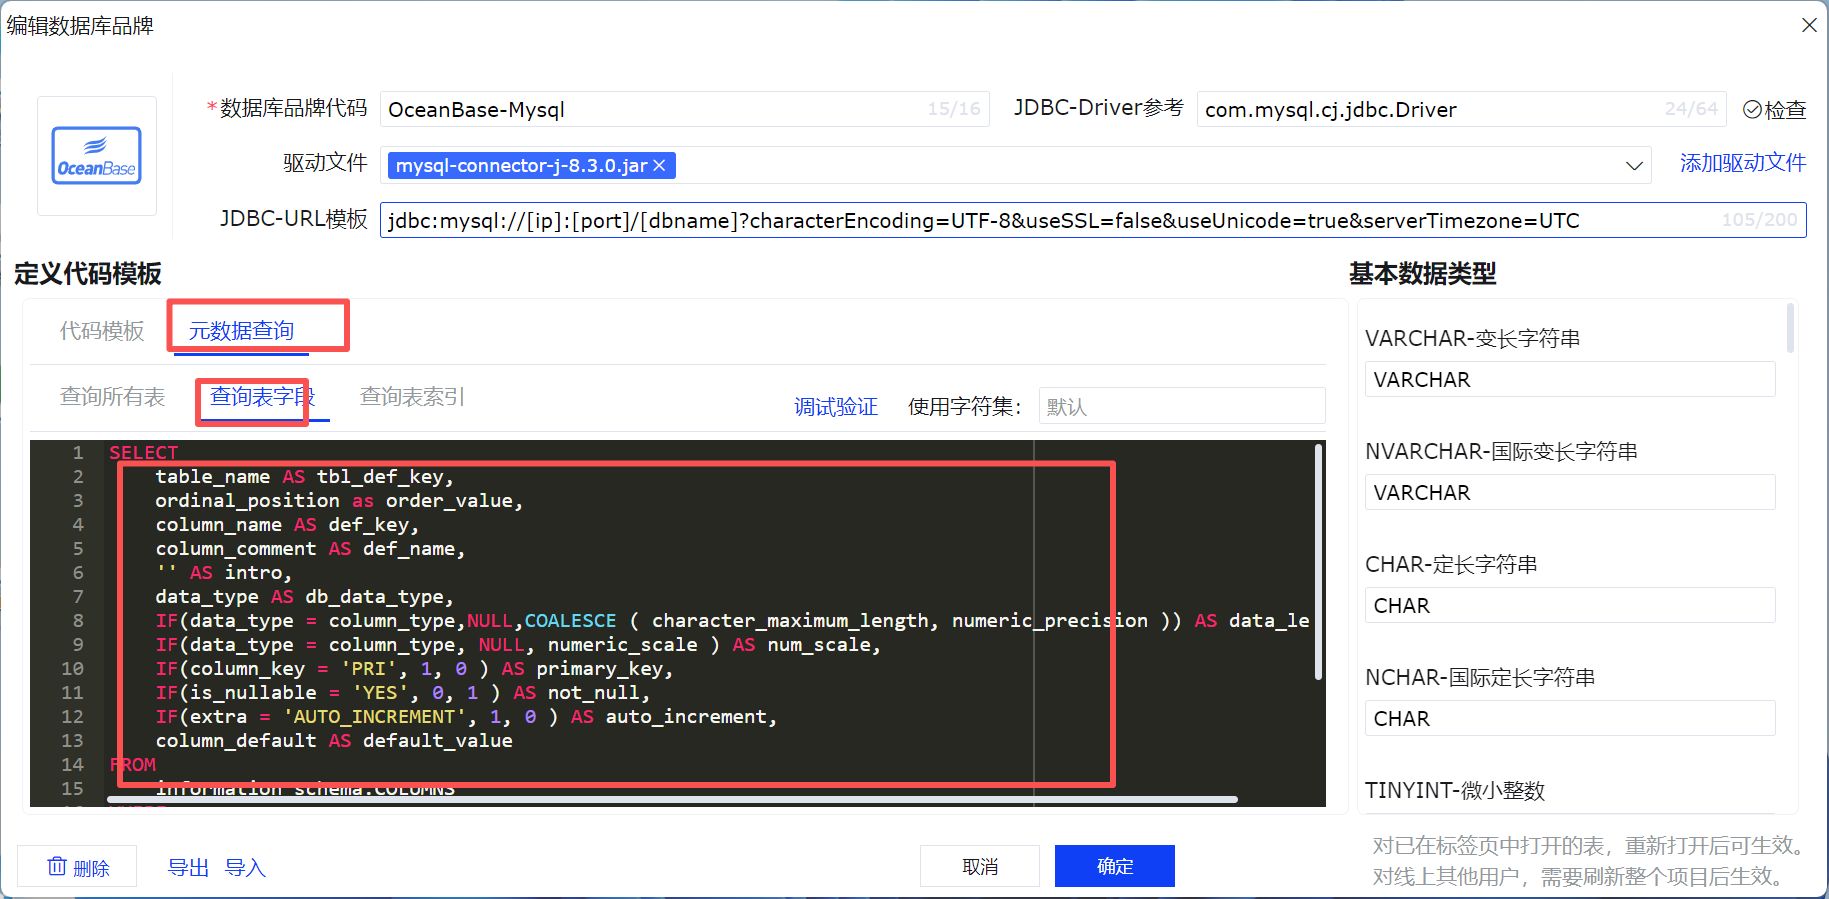
Task: Switch to the 代码模板 tab
Action: (x=102, y=331)
